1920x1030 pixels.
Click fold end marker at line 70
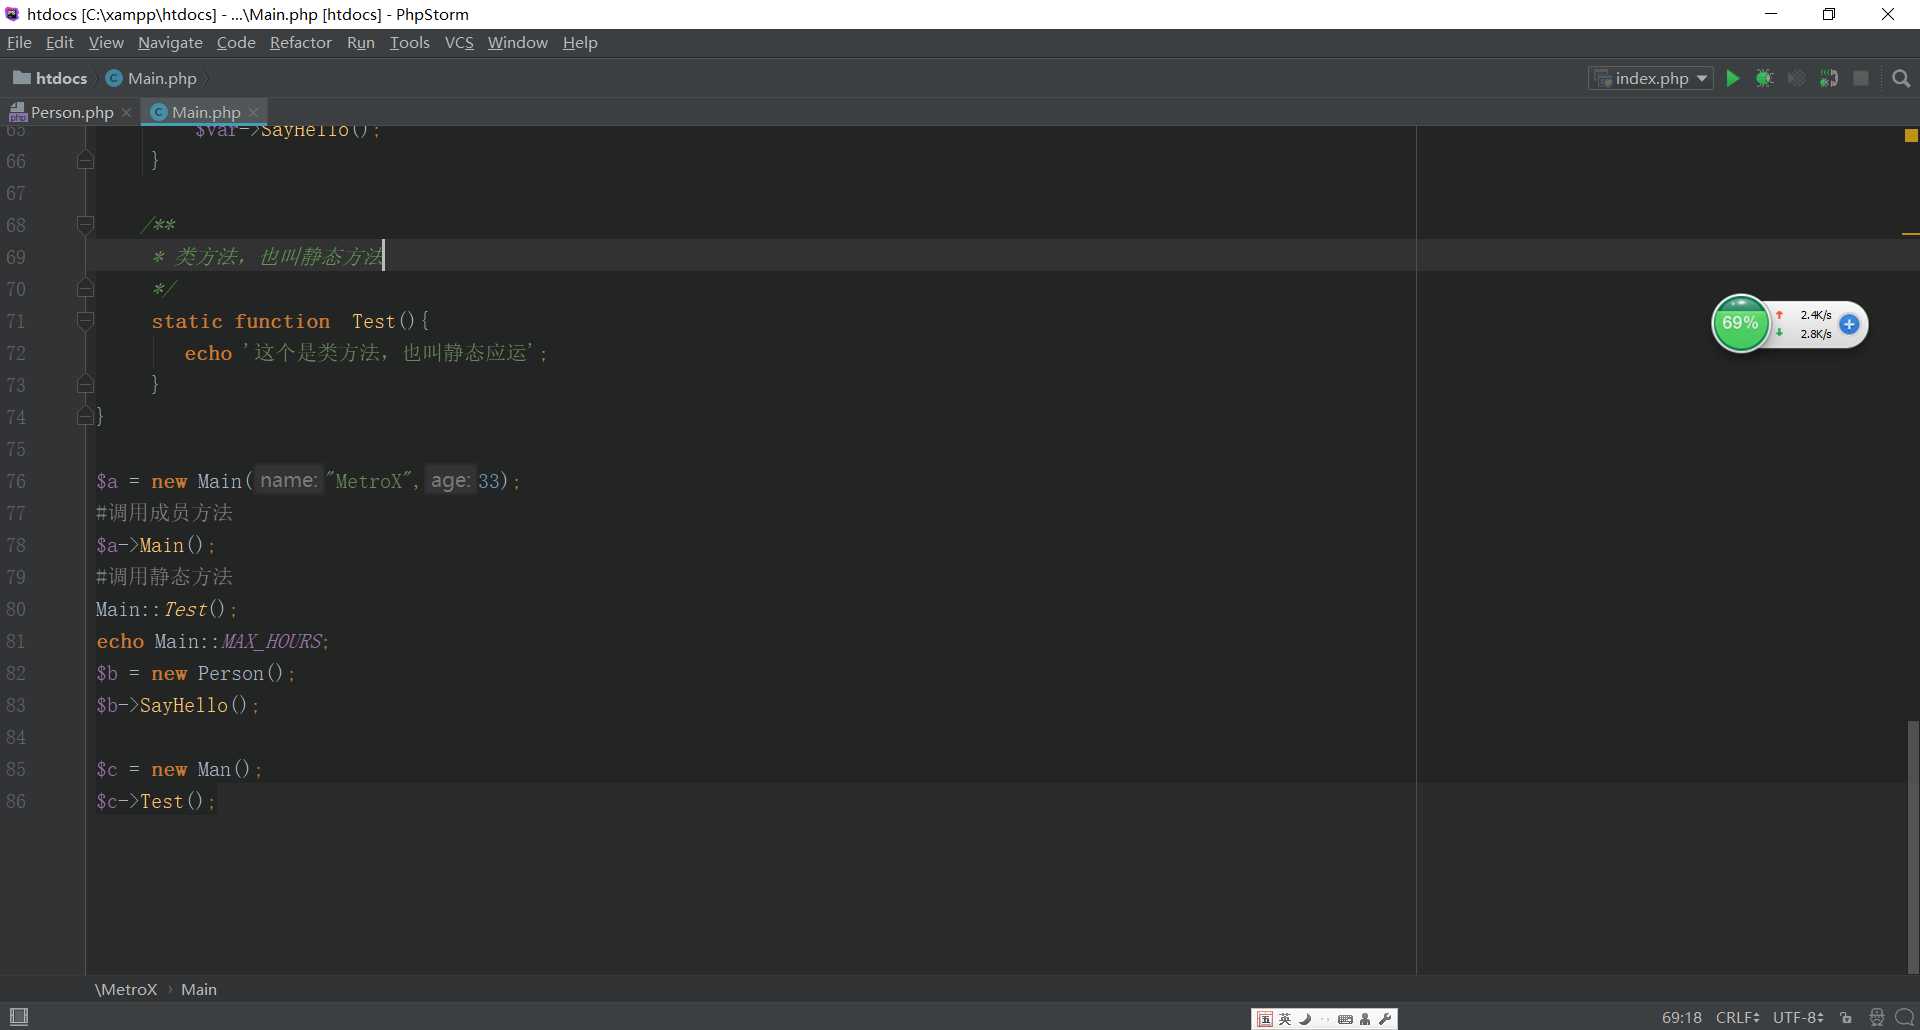85,289
